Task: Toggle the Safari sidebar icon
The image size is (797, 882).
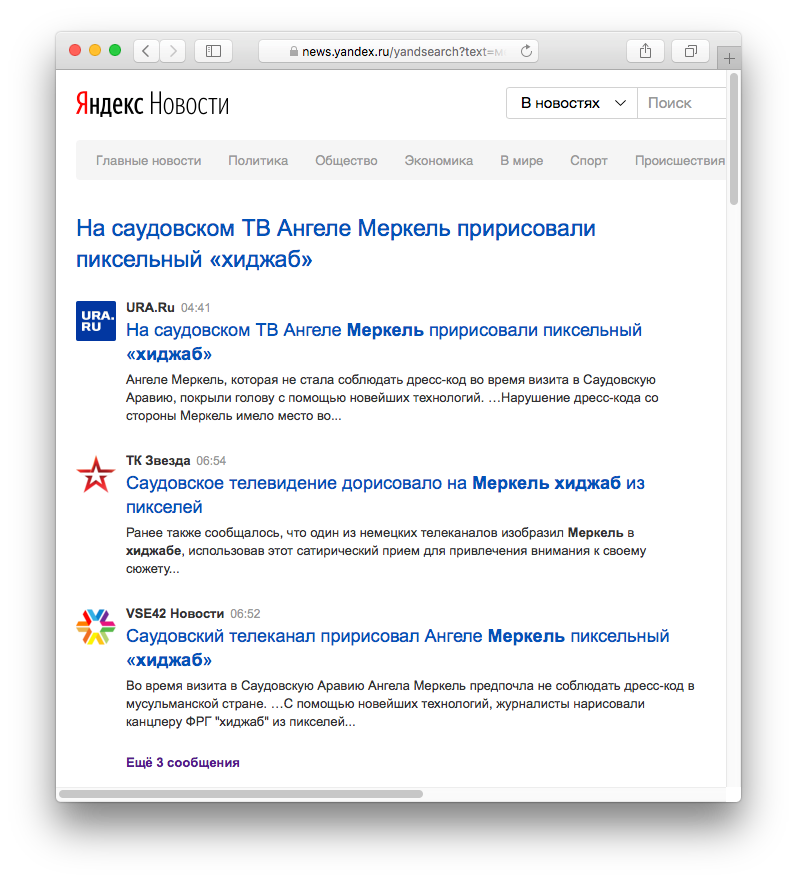Action: click(x=213, y=51)
